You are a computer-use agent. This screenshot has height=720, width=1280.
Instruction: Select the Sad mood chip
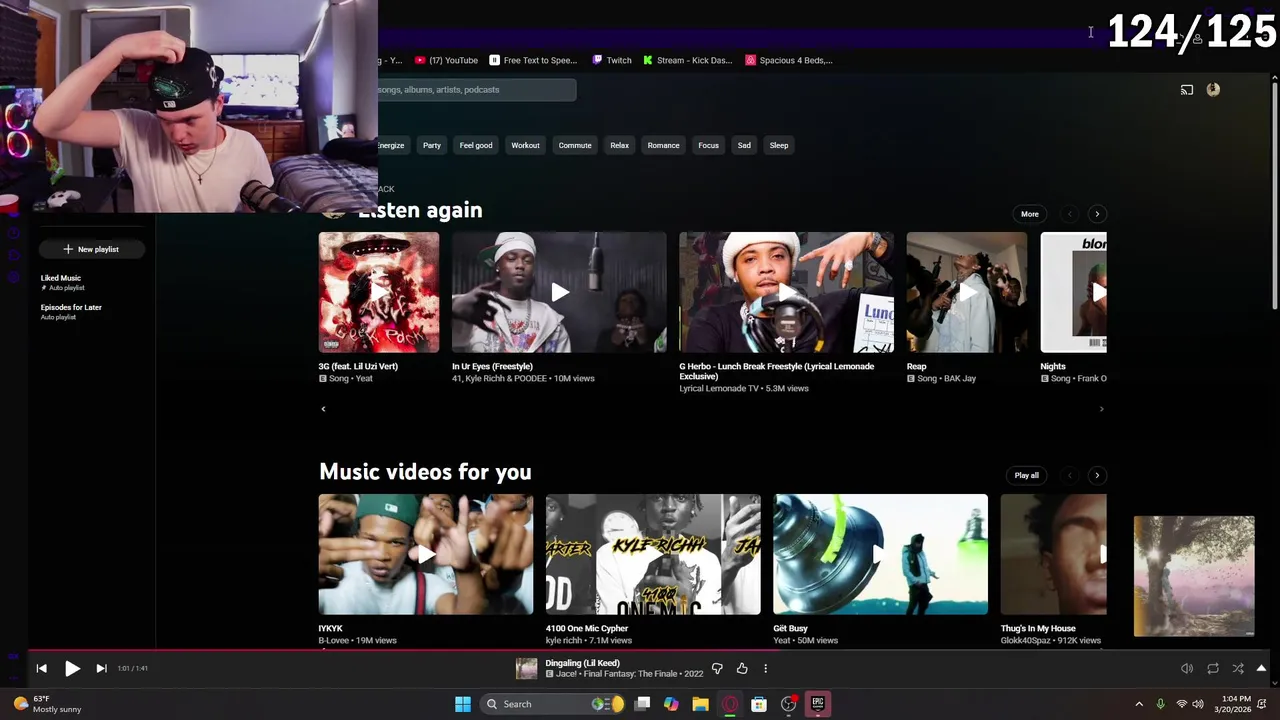tap(744, 145)
